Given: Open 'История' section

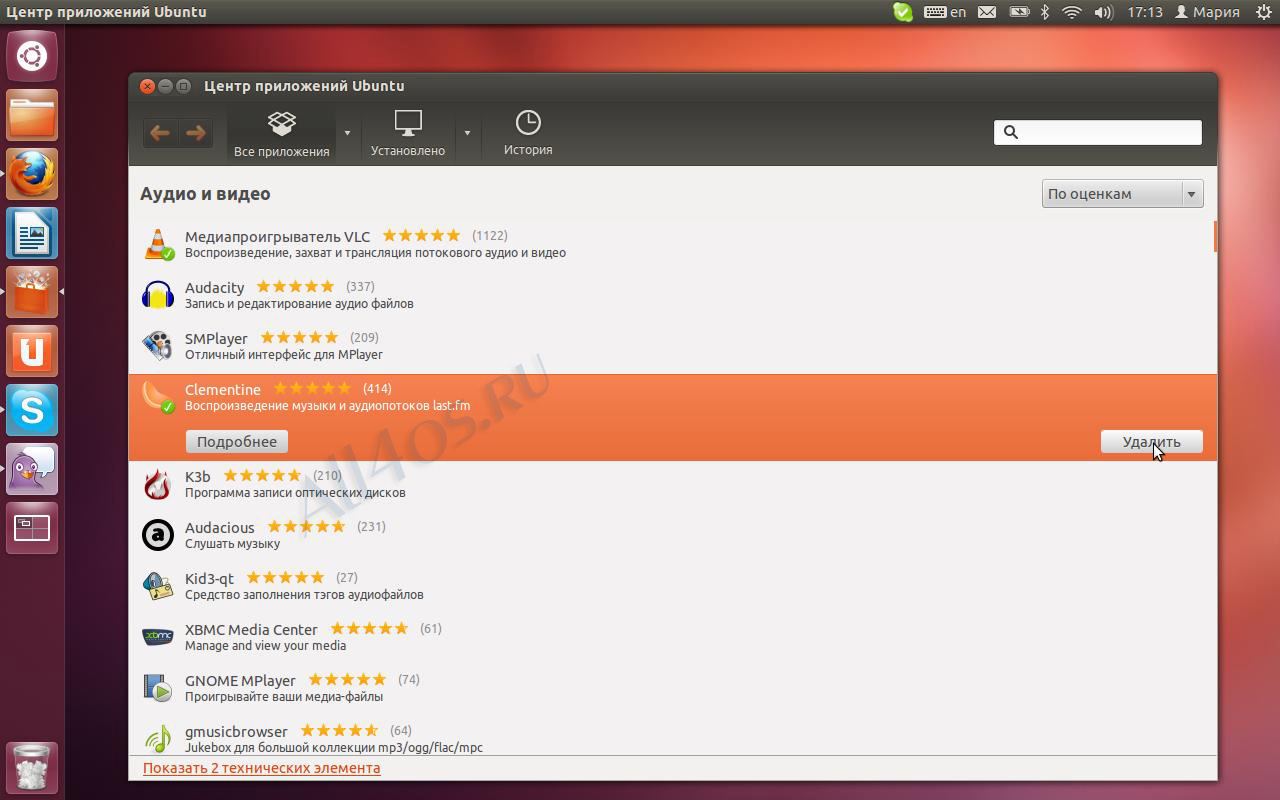Looking at the screenshot, I should point(528,134).
